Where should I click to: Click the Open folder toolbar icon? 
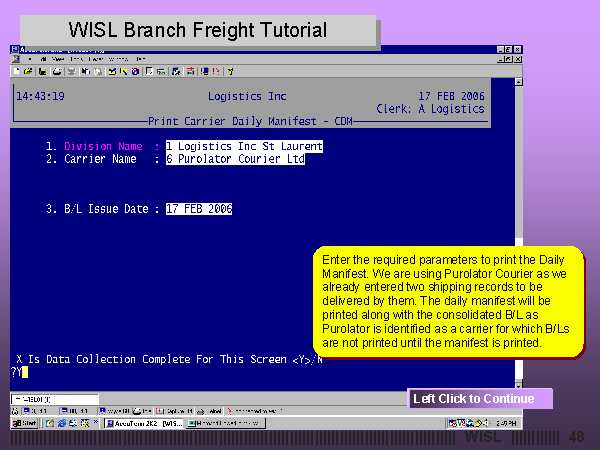pos(28,71)
